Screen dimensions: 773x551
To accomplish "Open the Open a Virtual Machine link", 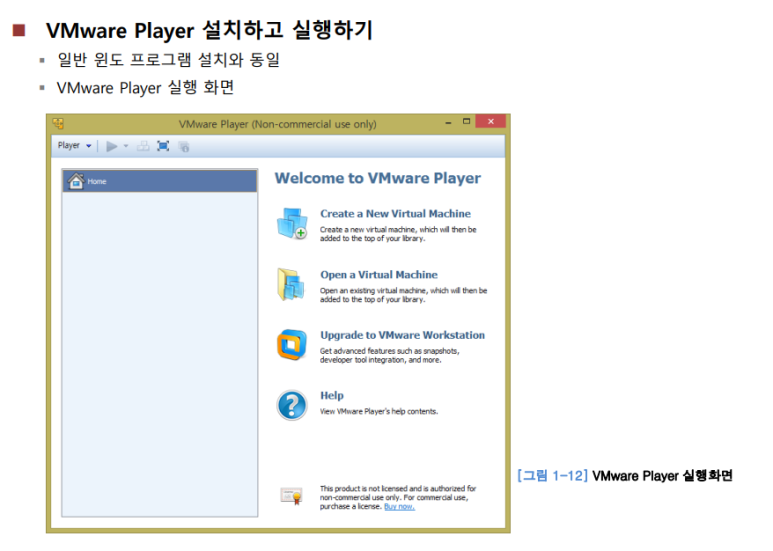I will click(379, 275).
